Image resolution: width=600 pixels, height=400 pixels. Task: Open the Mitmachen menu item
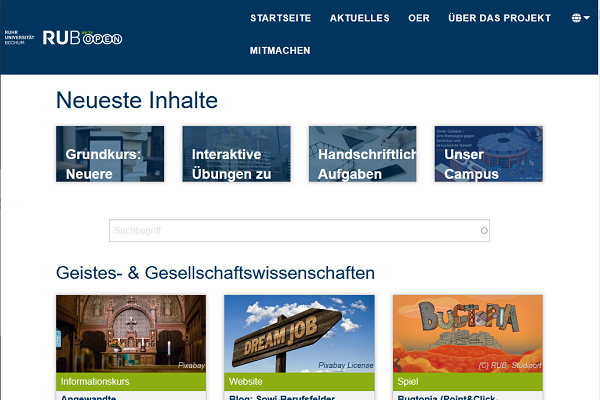click(280, 50)
